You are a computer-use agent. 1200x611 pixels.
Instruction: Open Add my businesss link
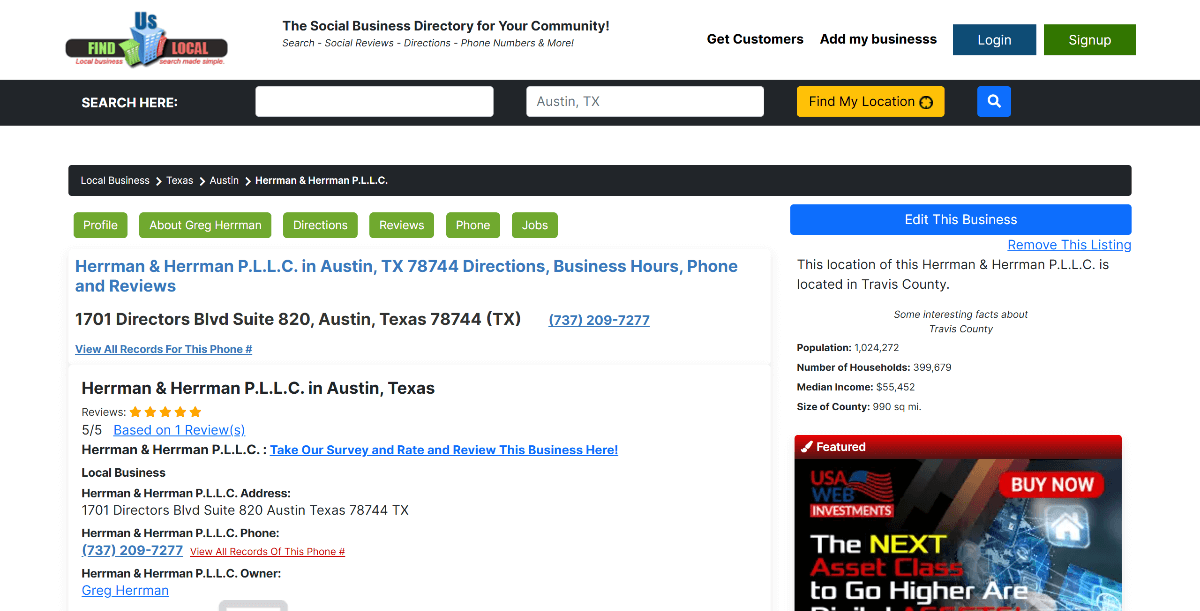coord(878,39)
